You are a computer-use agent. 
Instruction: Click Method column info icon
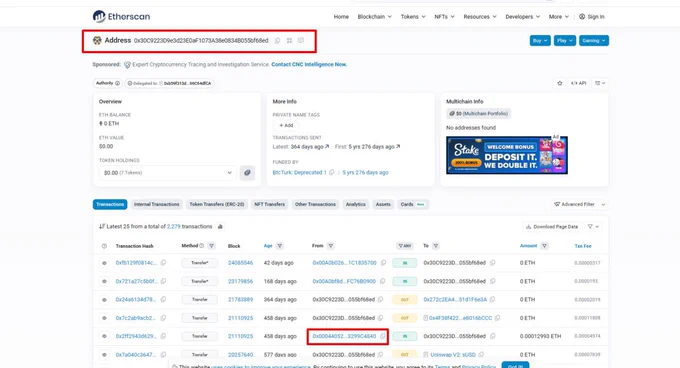click(202, 246)
